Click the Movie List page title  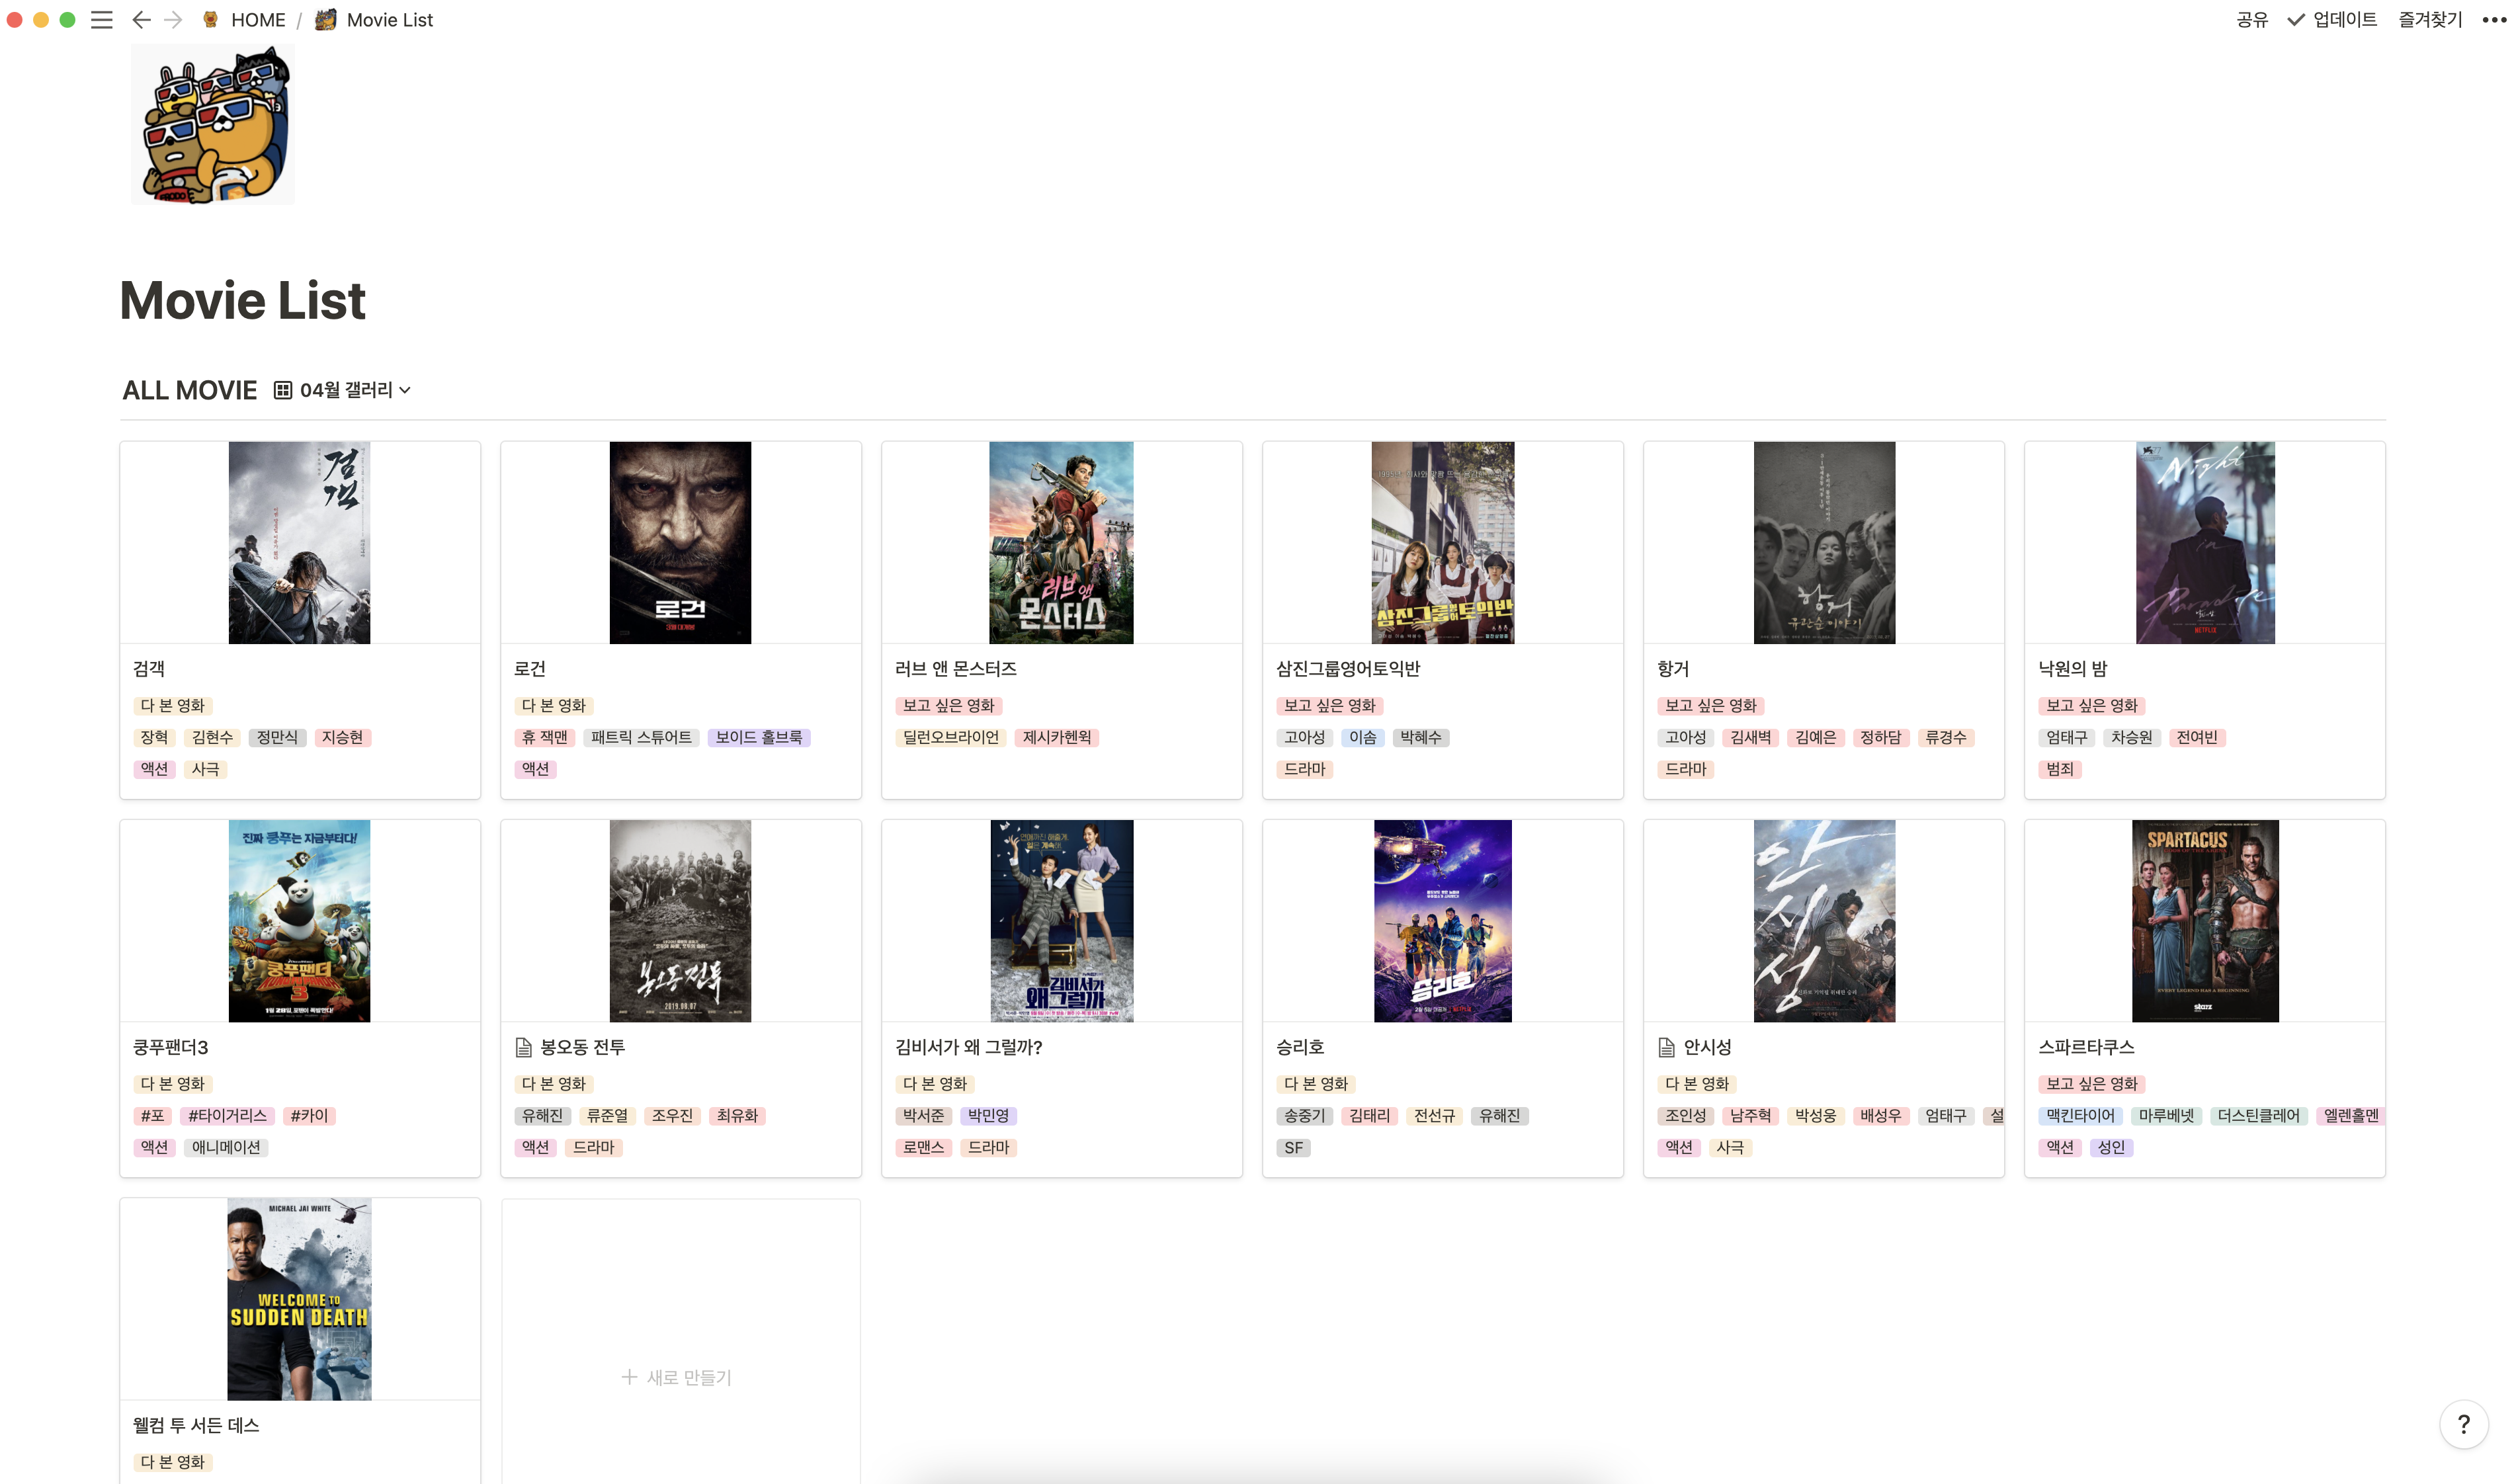(243, 300)
